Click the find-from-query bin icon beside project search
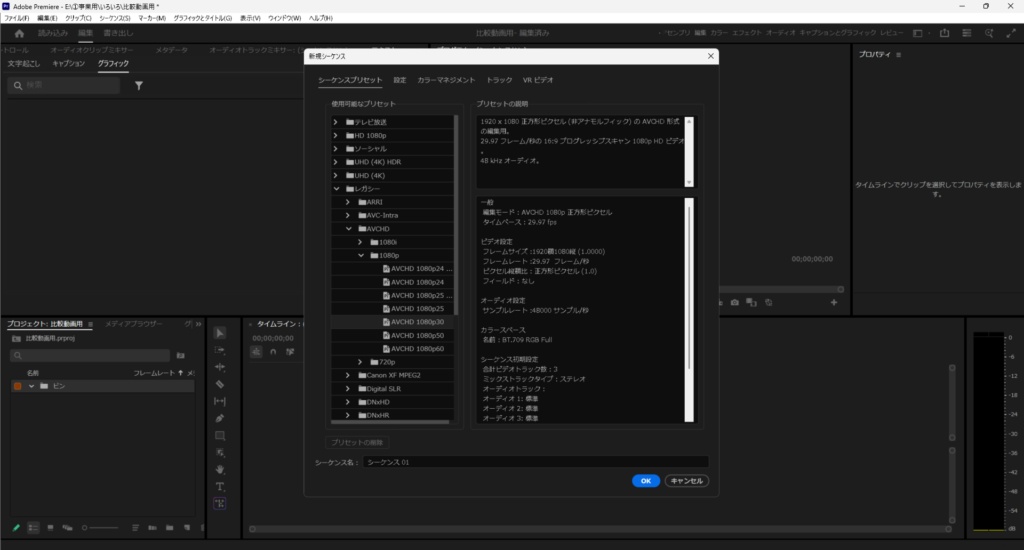 (x=181, y=355)
